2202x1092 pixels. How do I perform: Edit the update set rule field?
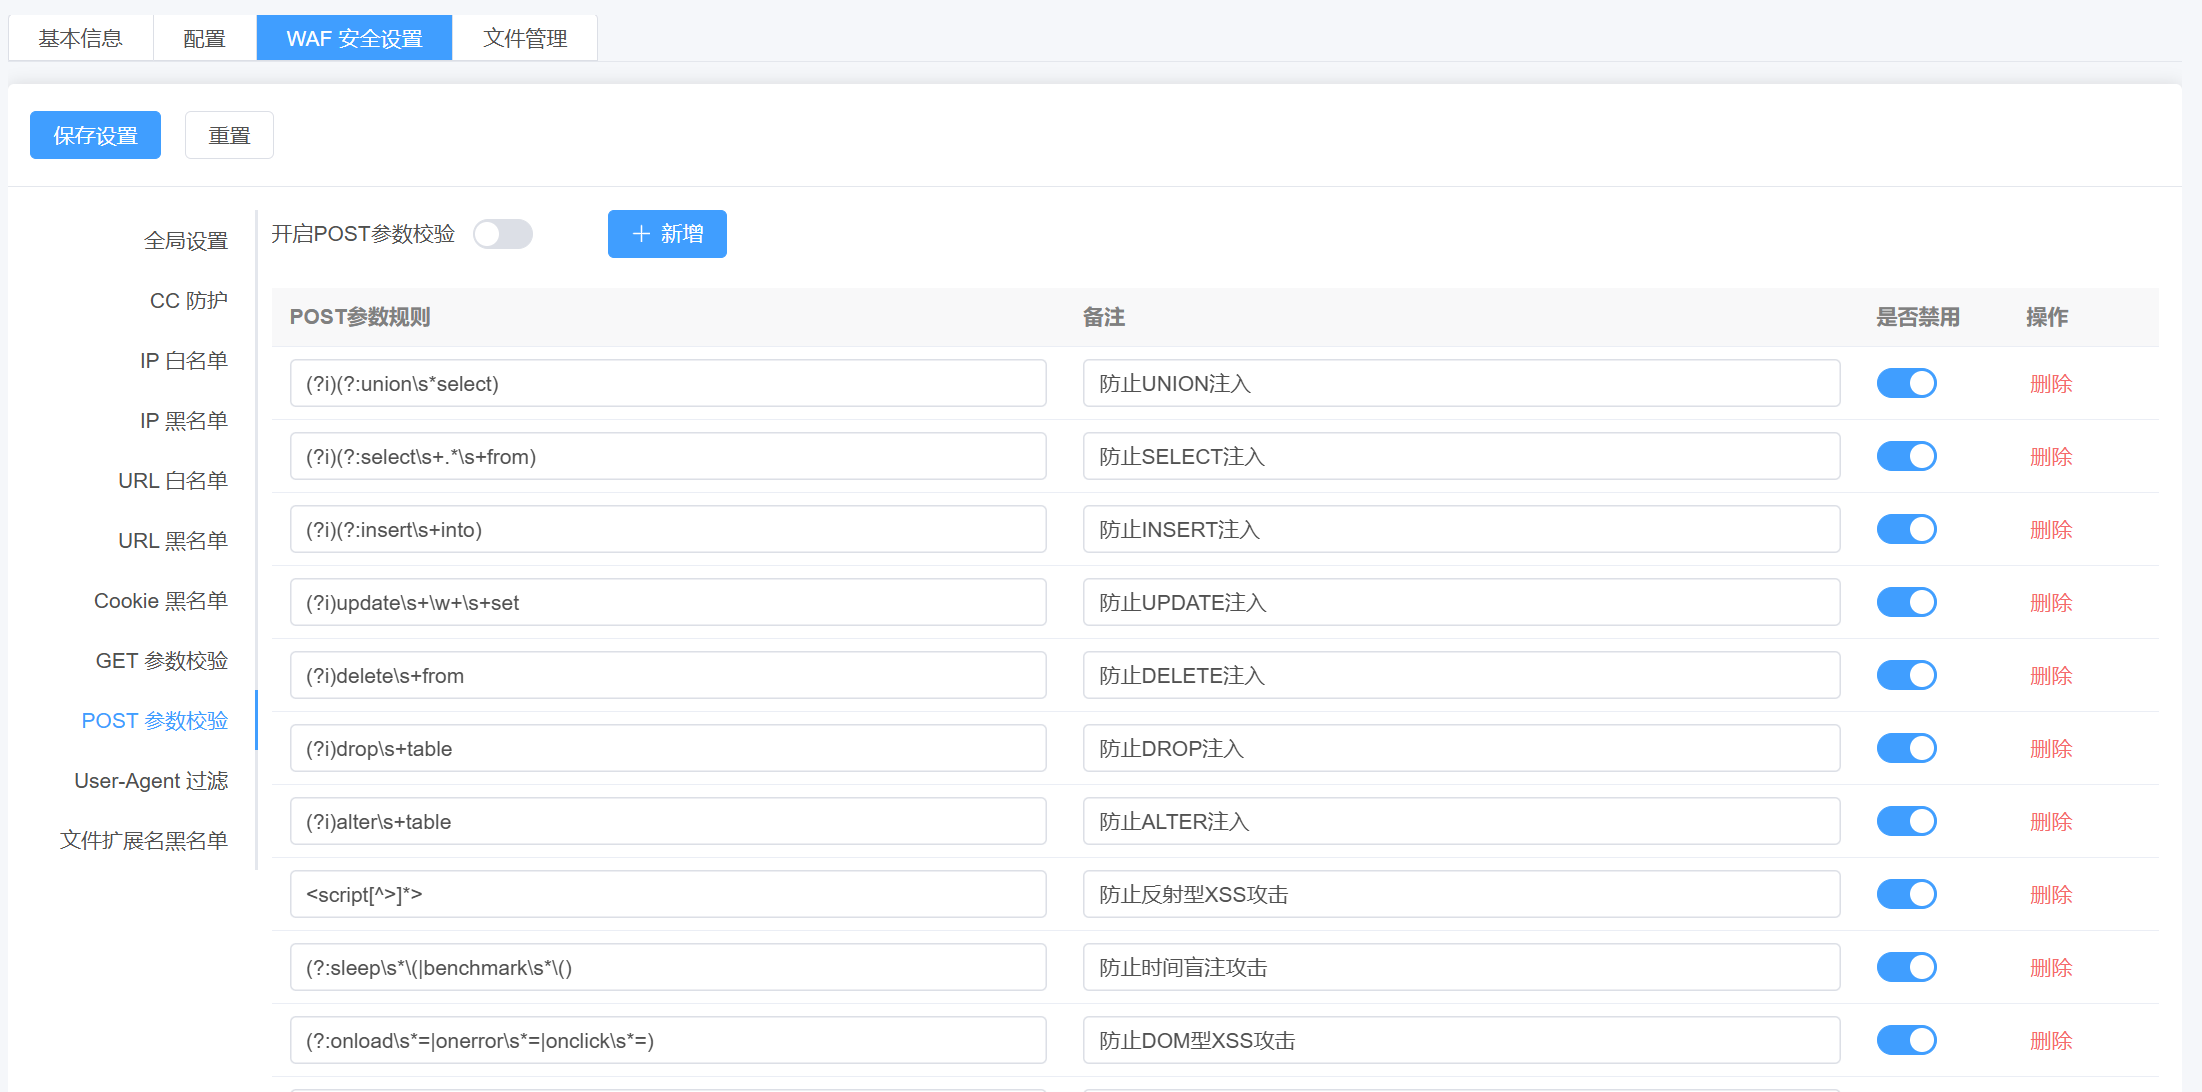click(668, 602)
